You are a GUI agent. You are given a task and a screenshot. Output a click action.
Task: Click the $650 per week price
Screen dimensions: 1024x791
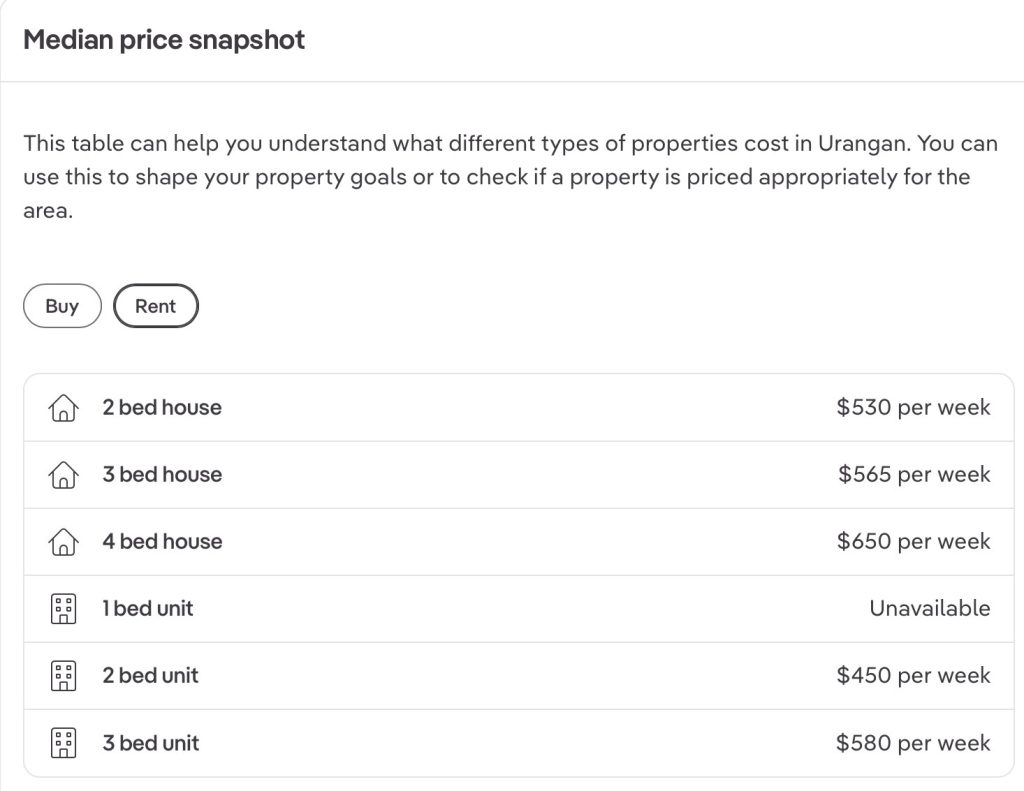pos(913,542)
